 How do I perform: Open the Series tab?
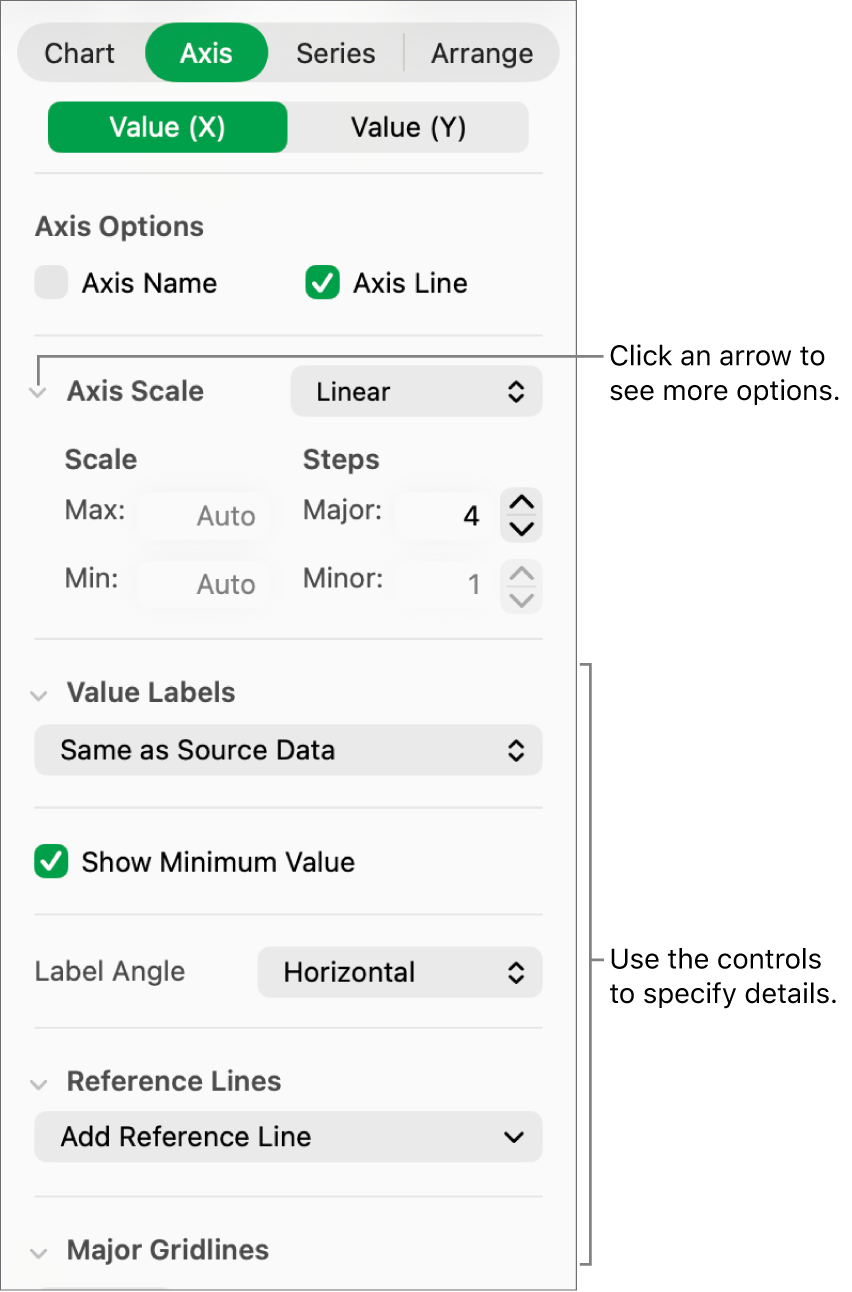click(336, 53)
